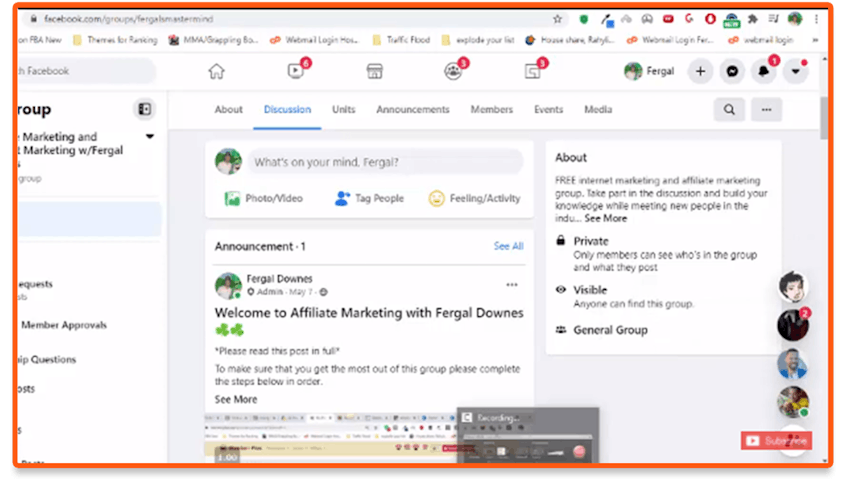Open Member Approvals in sidebar
This screenshot has height=490, width=846.
[64, 325]
